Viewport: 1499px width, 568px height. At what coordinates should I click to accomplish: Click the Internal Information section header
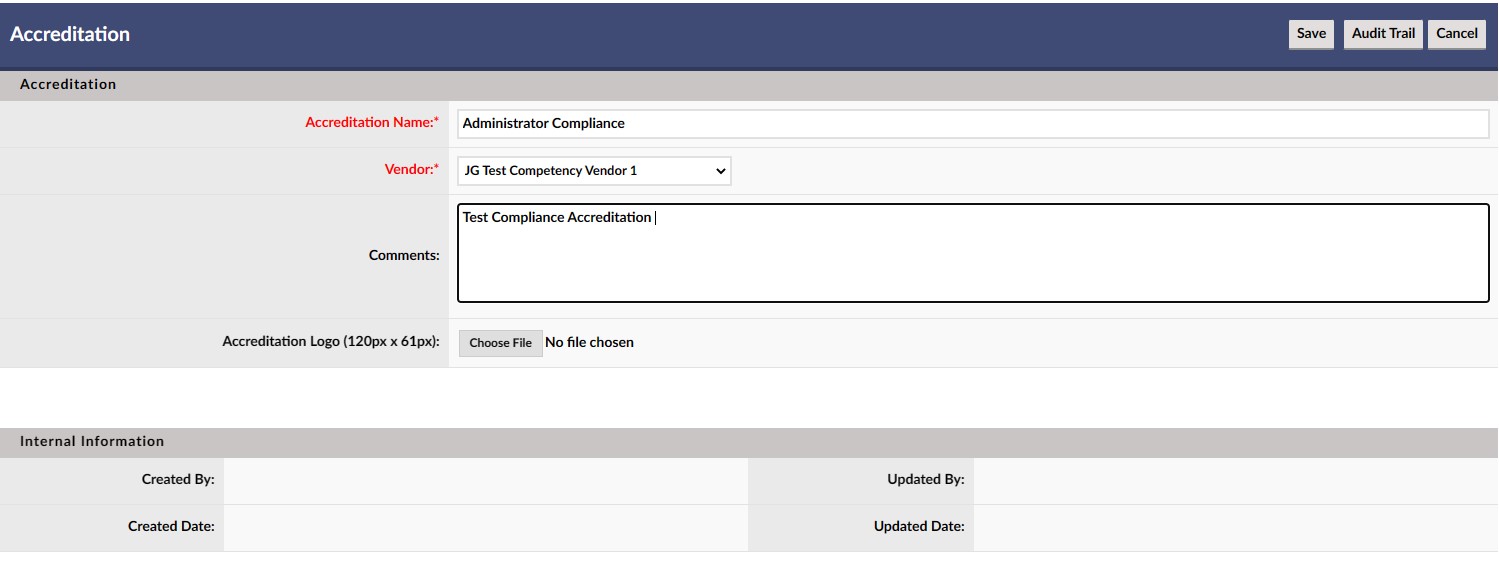coord(749,442)
